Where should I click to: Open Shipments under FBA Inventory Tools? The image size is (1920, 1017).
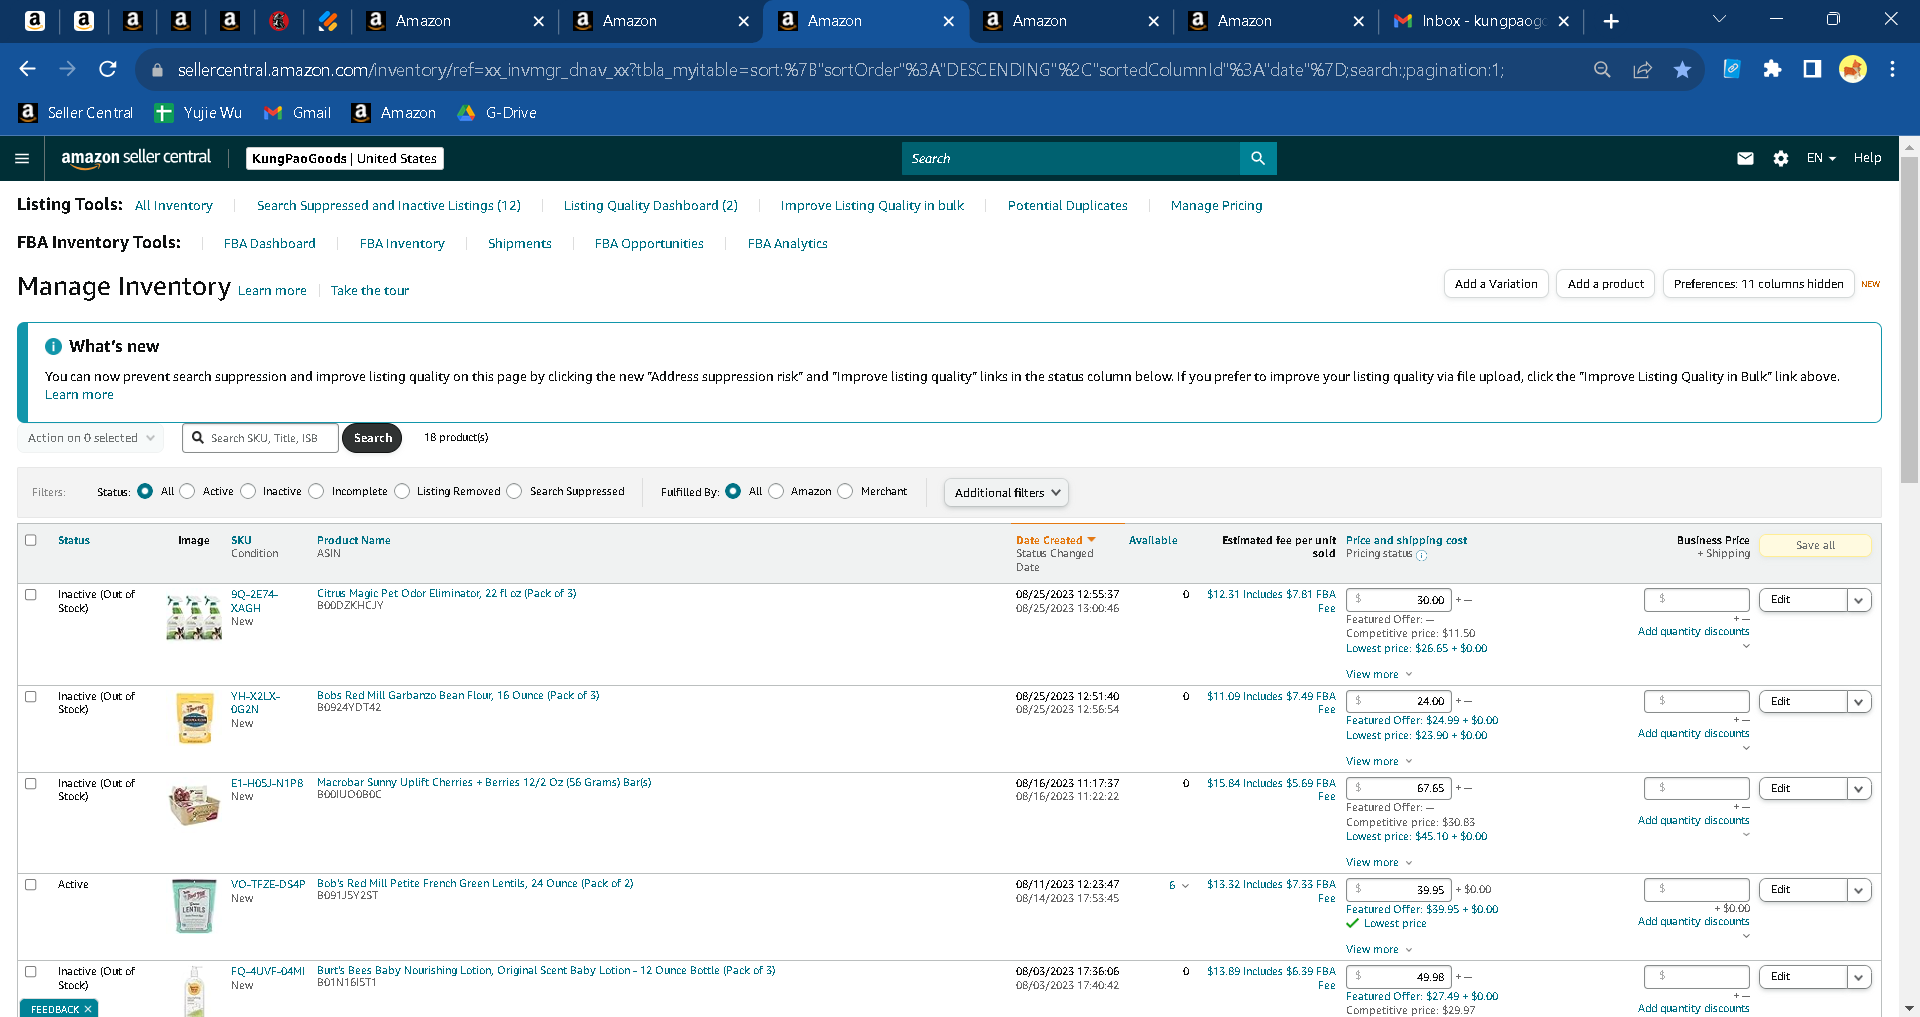click(x=520, y=244)
